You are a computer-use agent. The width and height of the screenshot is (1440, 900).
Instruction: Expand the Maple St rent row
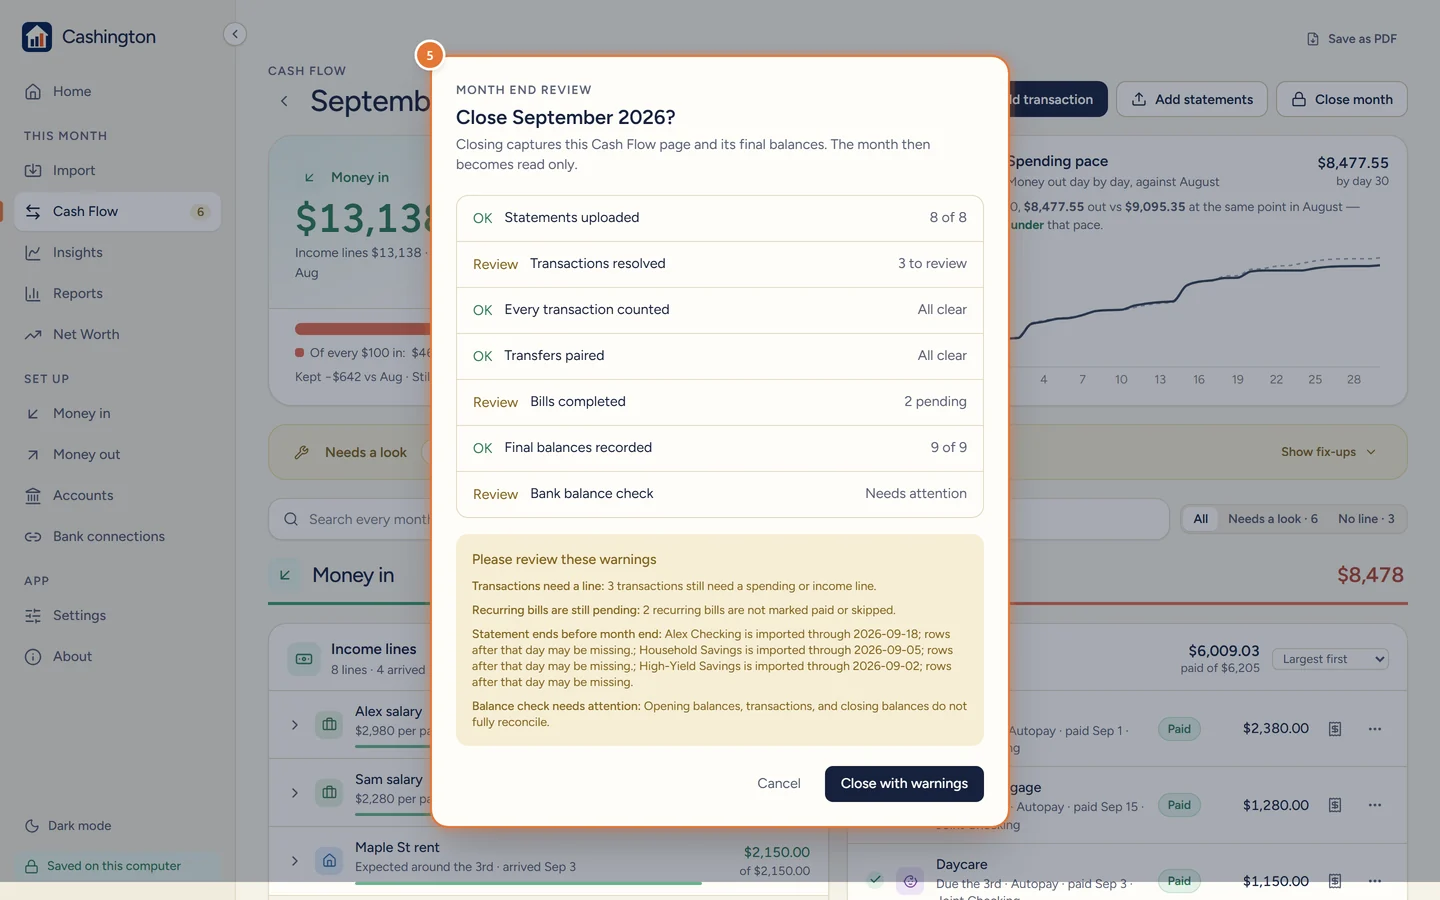pos(294,860)
